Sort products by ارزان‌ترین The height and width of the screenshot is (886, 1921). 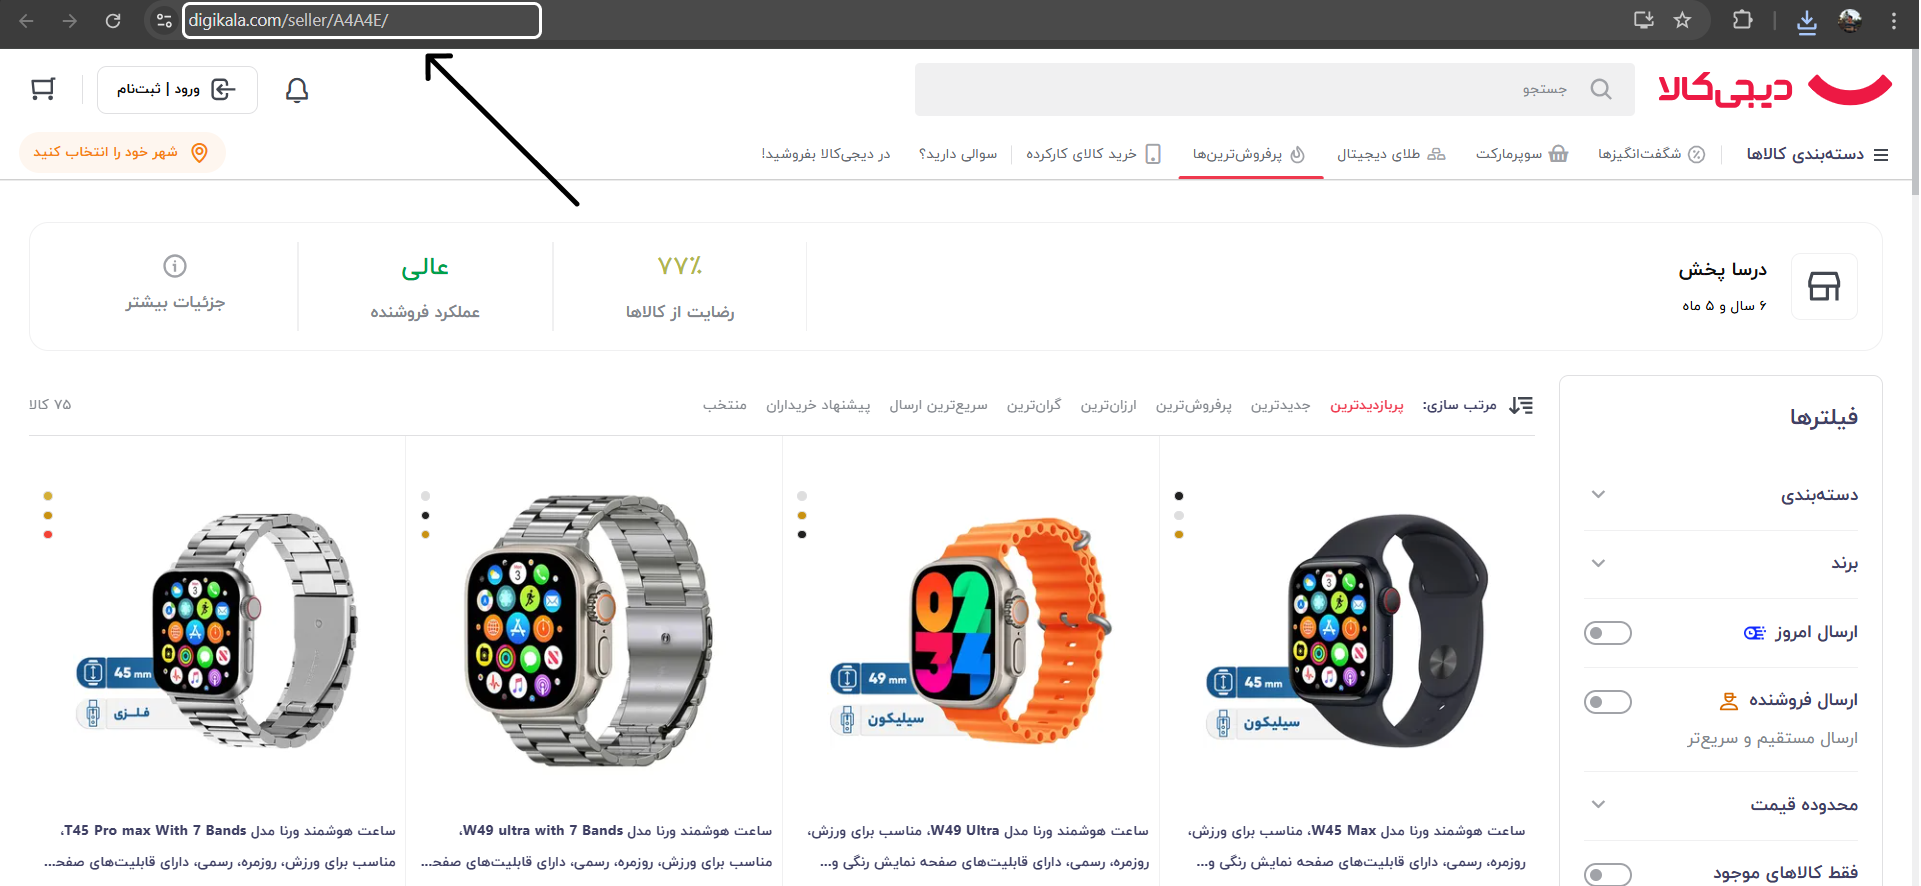pos(1108,405)
